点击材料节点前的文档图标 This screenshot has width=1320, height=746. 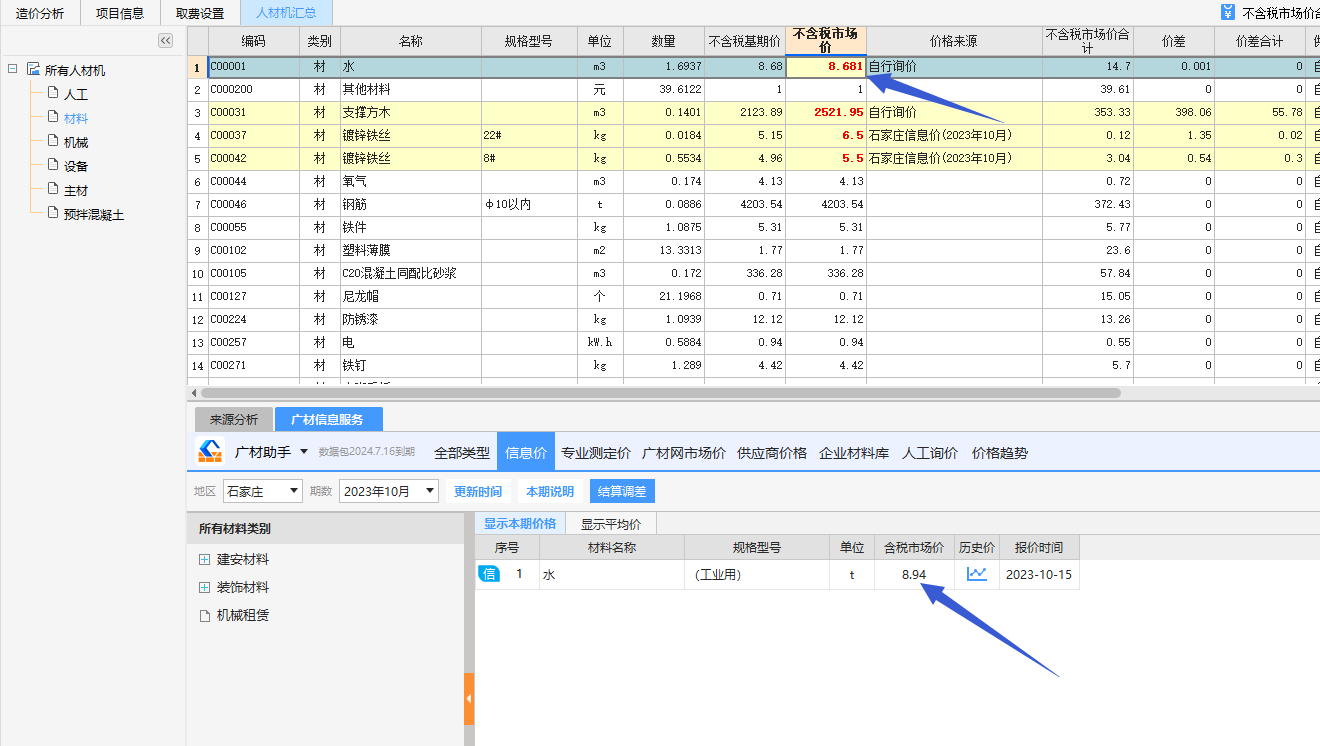55,117
